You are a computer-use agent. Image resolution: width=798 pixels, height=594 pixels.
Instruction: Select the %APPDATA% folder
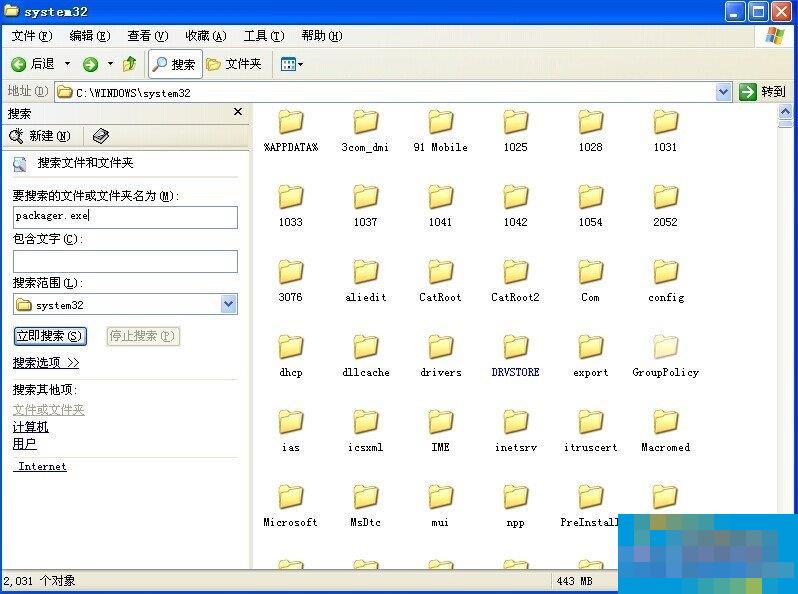(291, 131)
